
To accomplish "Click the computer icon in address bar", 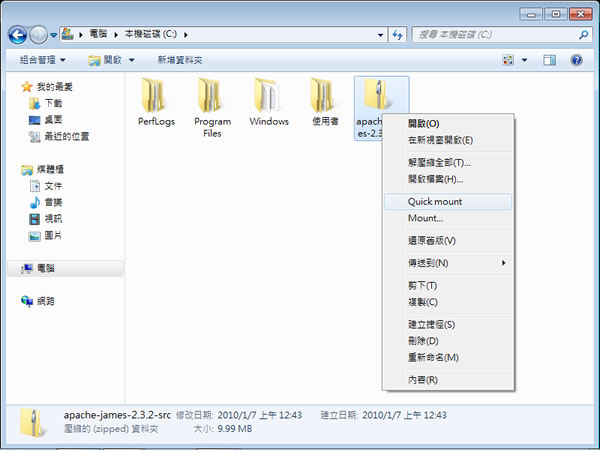I will pyautogui.click(x=68, y=34).
